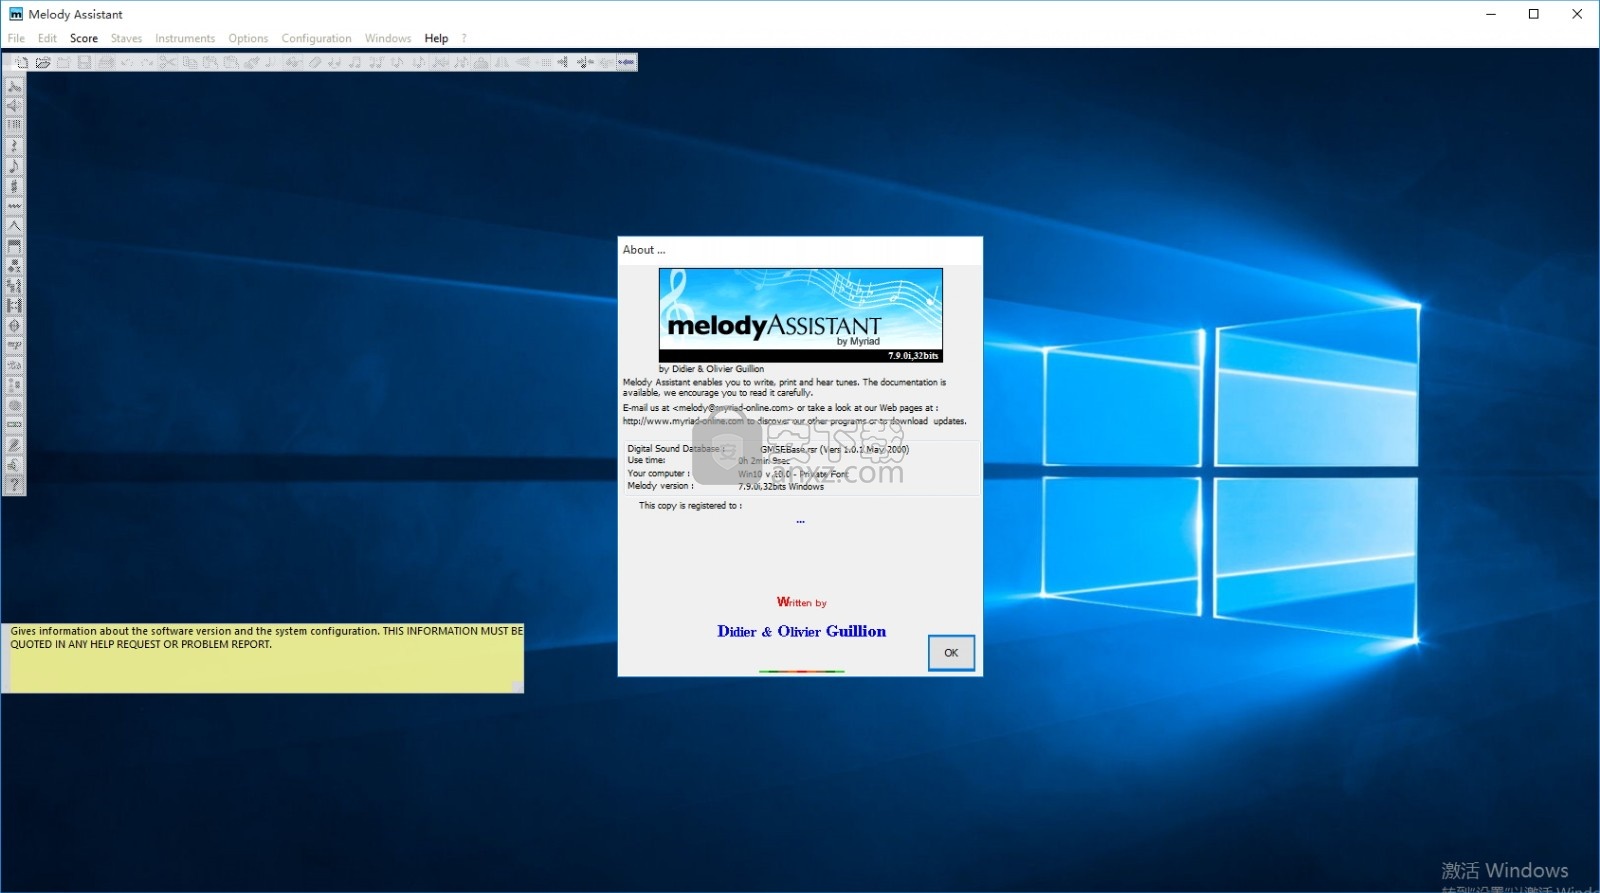Open the wavy trill line palette icon
This screenshot has height=893, width=1600.
coord(14,206)
